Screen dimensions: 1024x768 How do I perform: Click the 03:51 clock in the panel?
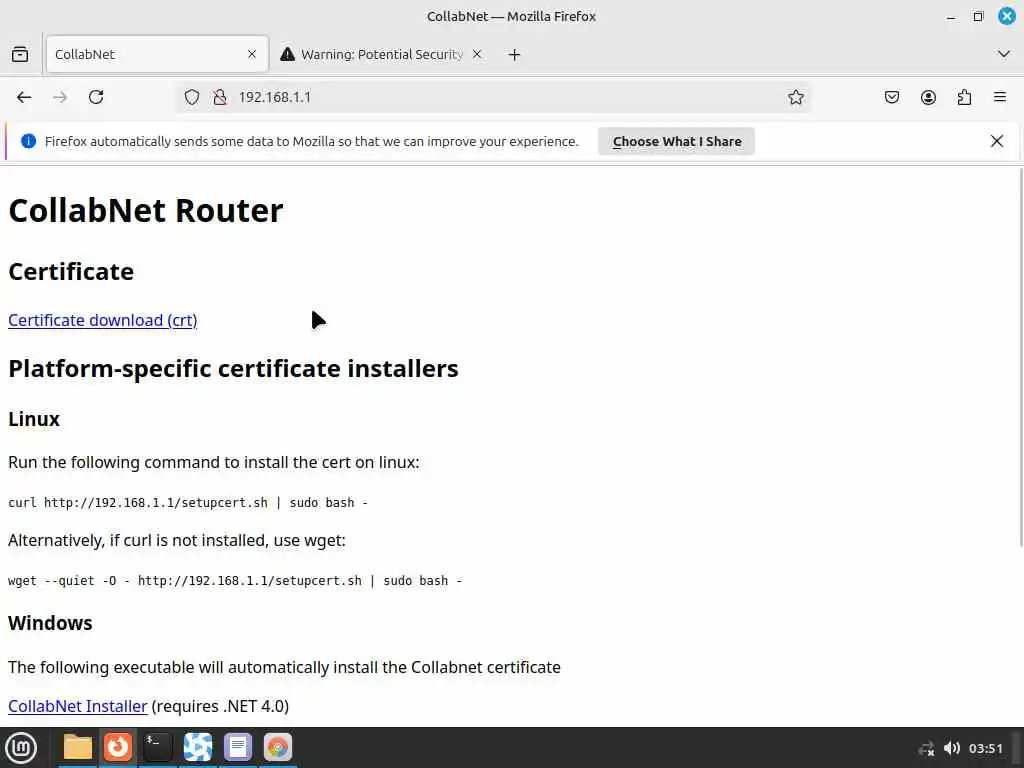click(x=985, y=749)
